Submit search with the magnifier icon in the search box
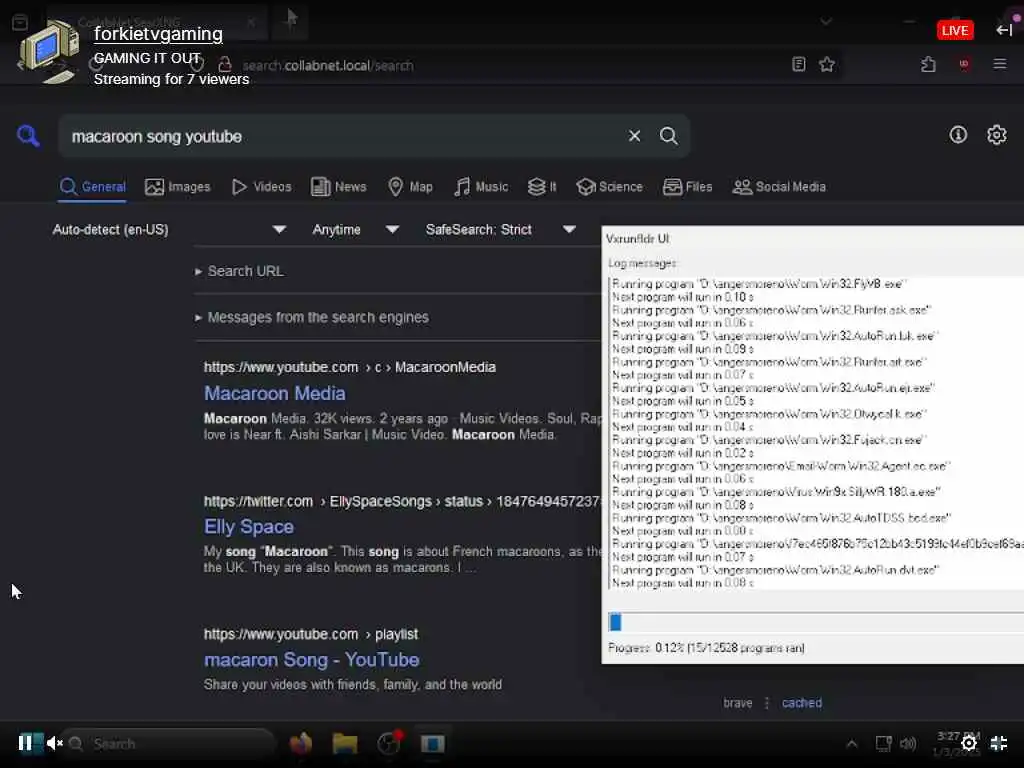This screenshot has height=768, width=1024. pos(668,136)
